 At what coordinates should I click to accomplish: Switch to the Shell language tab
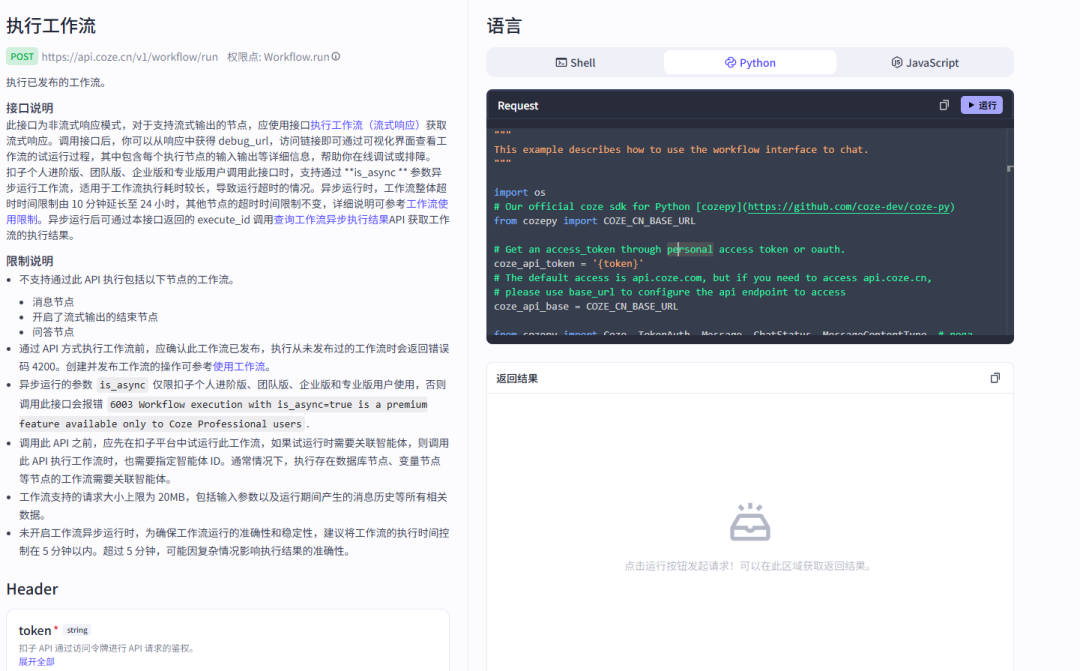tap(575, 63)
